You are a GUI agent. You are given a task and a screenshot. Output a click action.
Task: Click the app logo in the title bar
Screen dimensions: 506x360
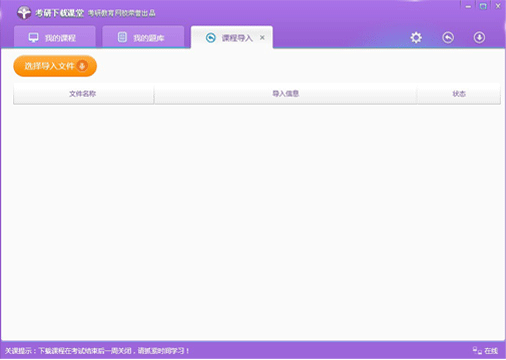[x=24, y=13]
